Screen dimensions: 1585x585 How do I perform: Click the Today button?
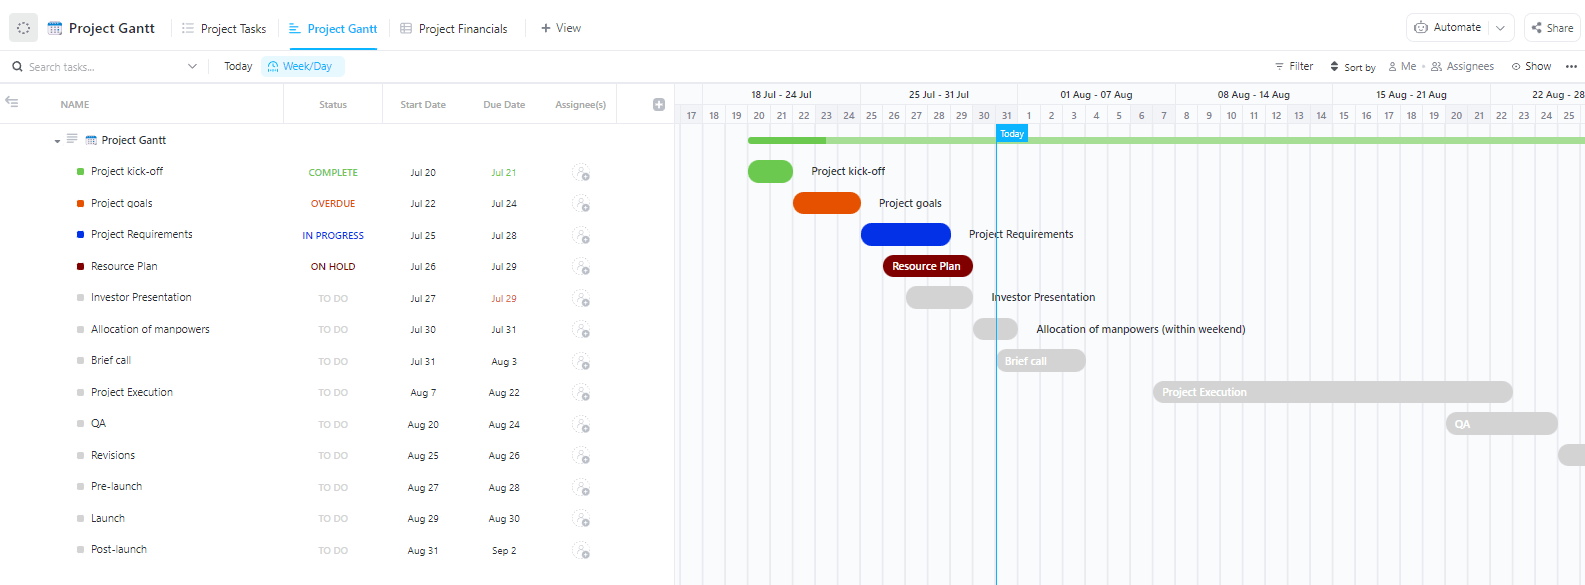point(238,67)
